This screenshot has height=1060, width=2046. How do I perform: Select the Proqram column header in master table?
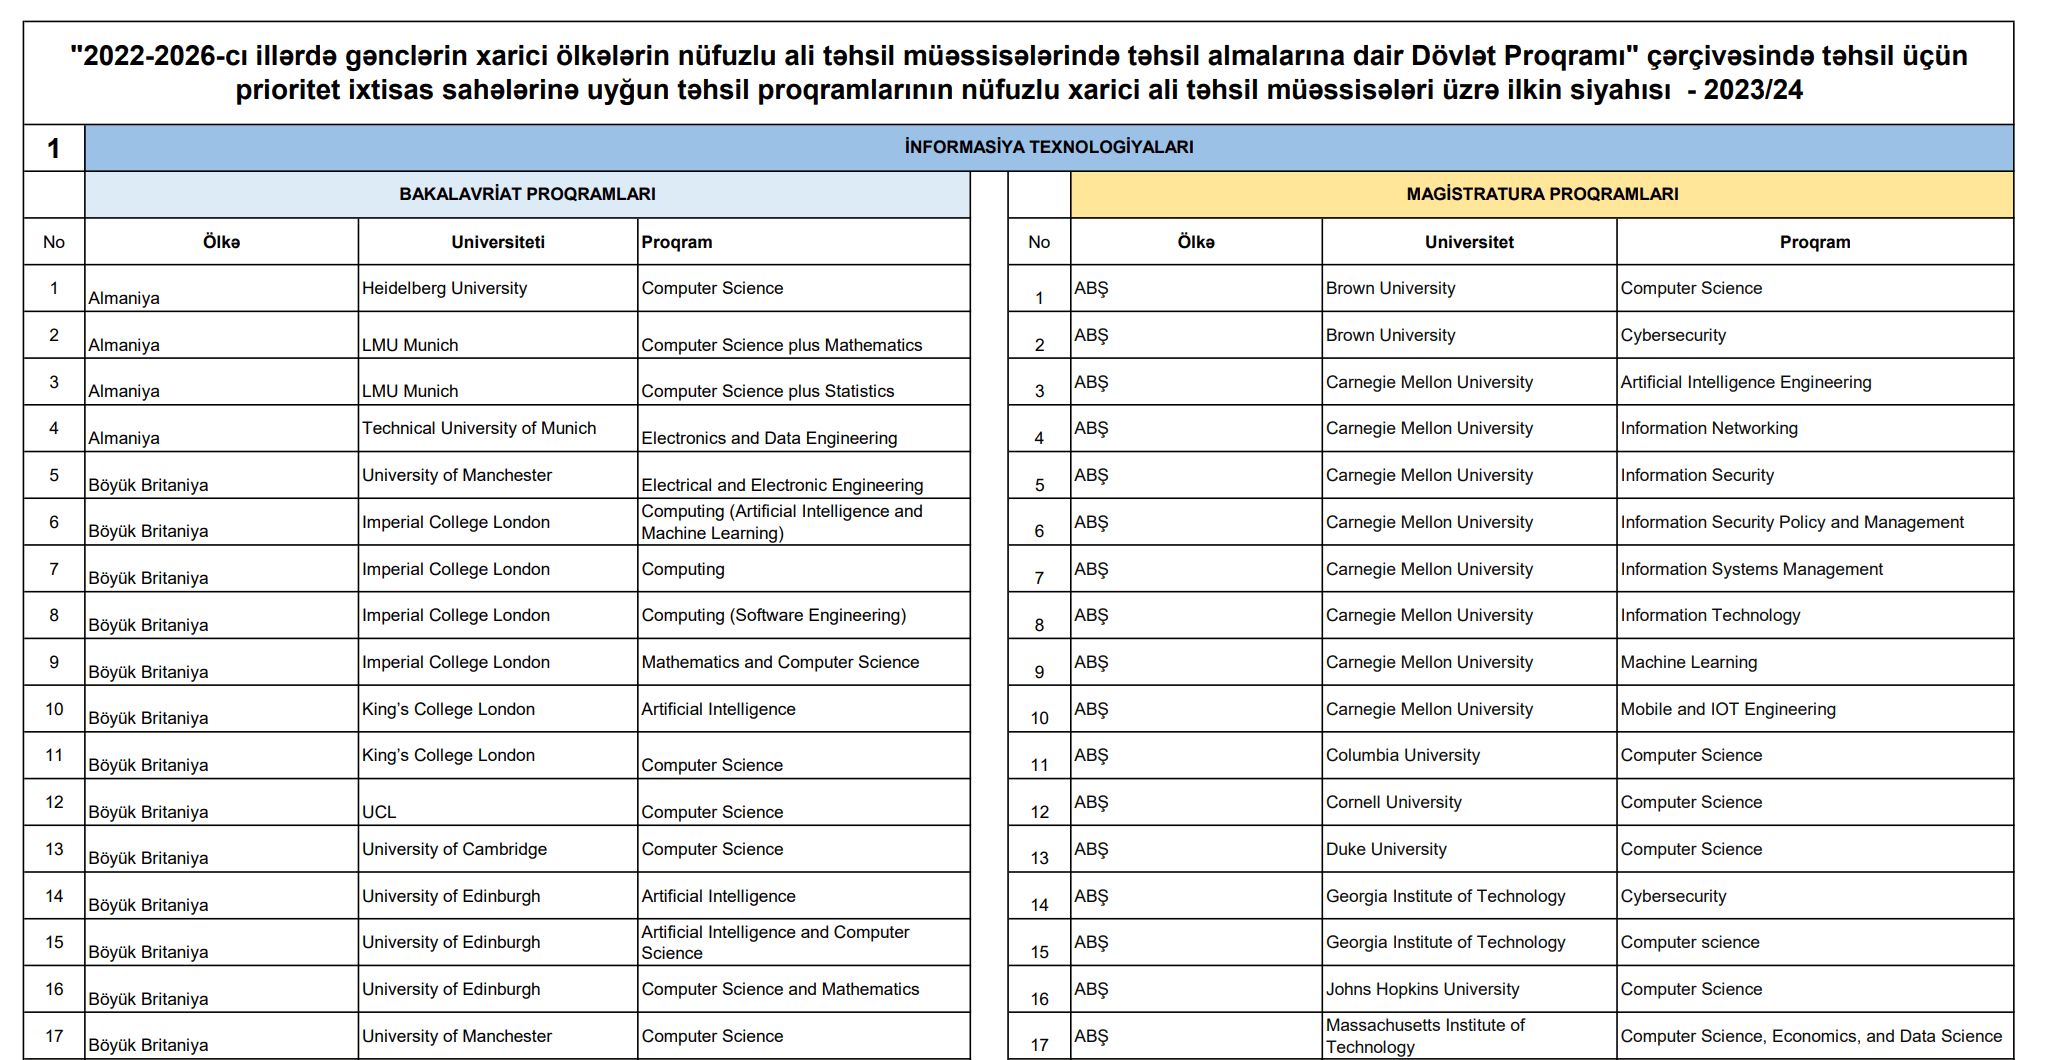tap(1815, 241)
